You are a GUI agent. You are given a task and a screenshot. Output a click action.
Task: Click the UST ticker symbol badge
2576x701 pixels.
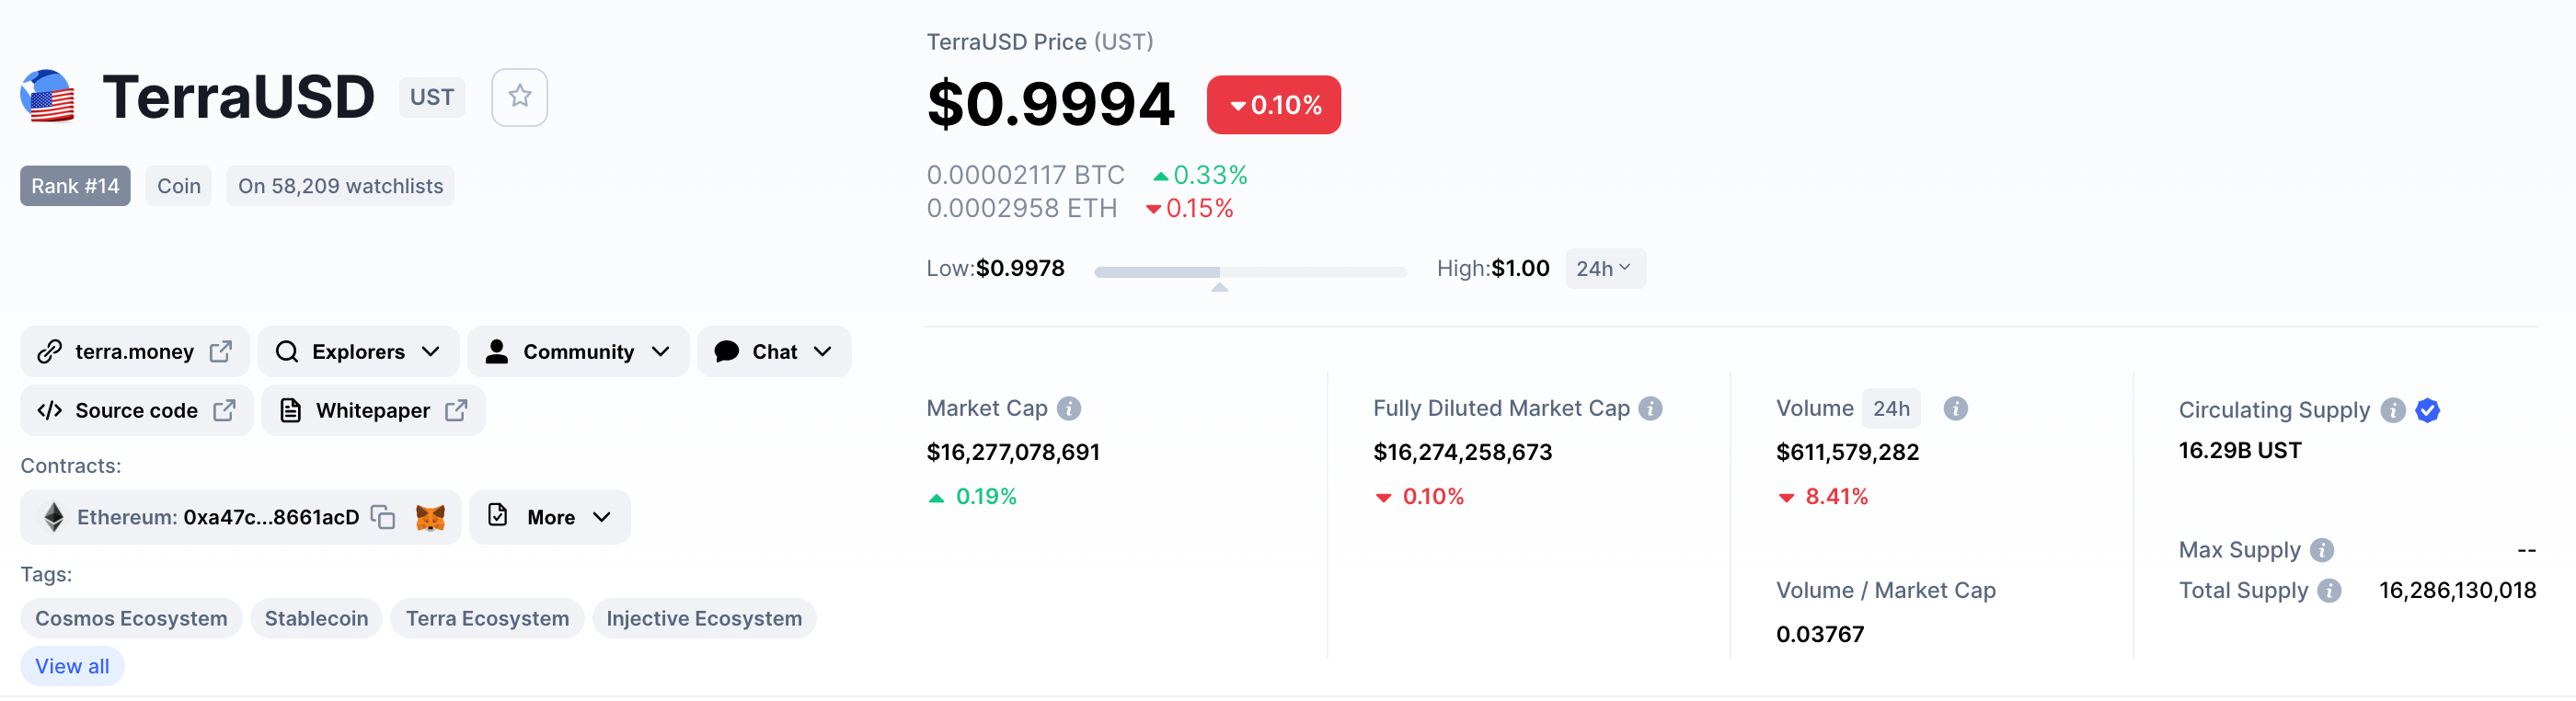432,97
